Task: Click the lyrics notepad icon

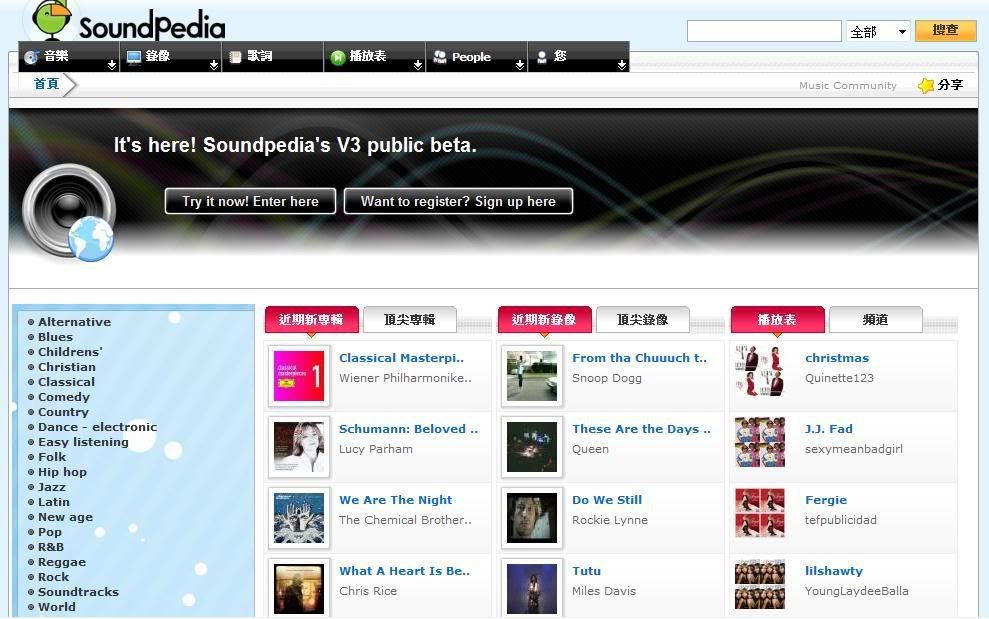Action: pyautogui.click(x=235, y=57)
